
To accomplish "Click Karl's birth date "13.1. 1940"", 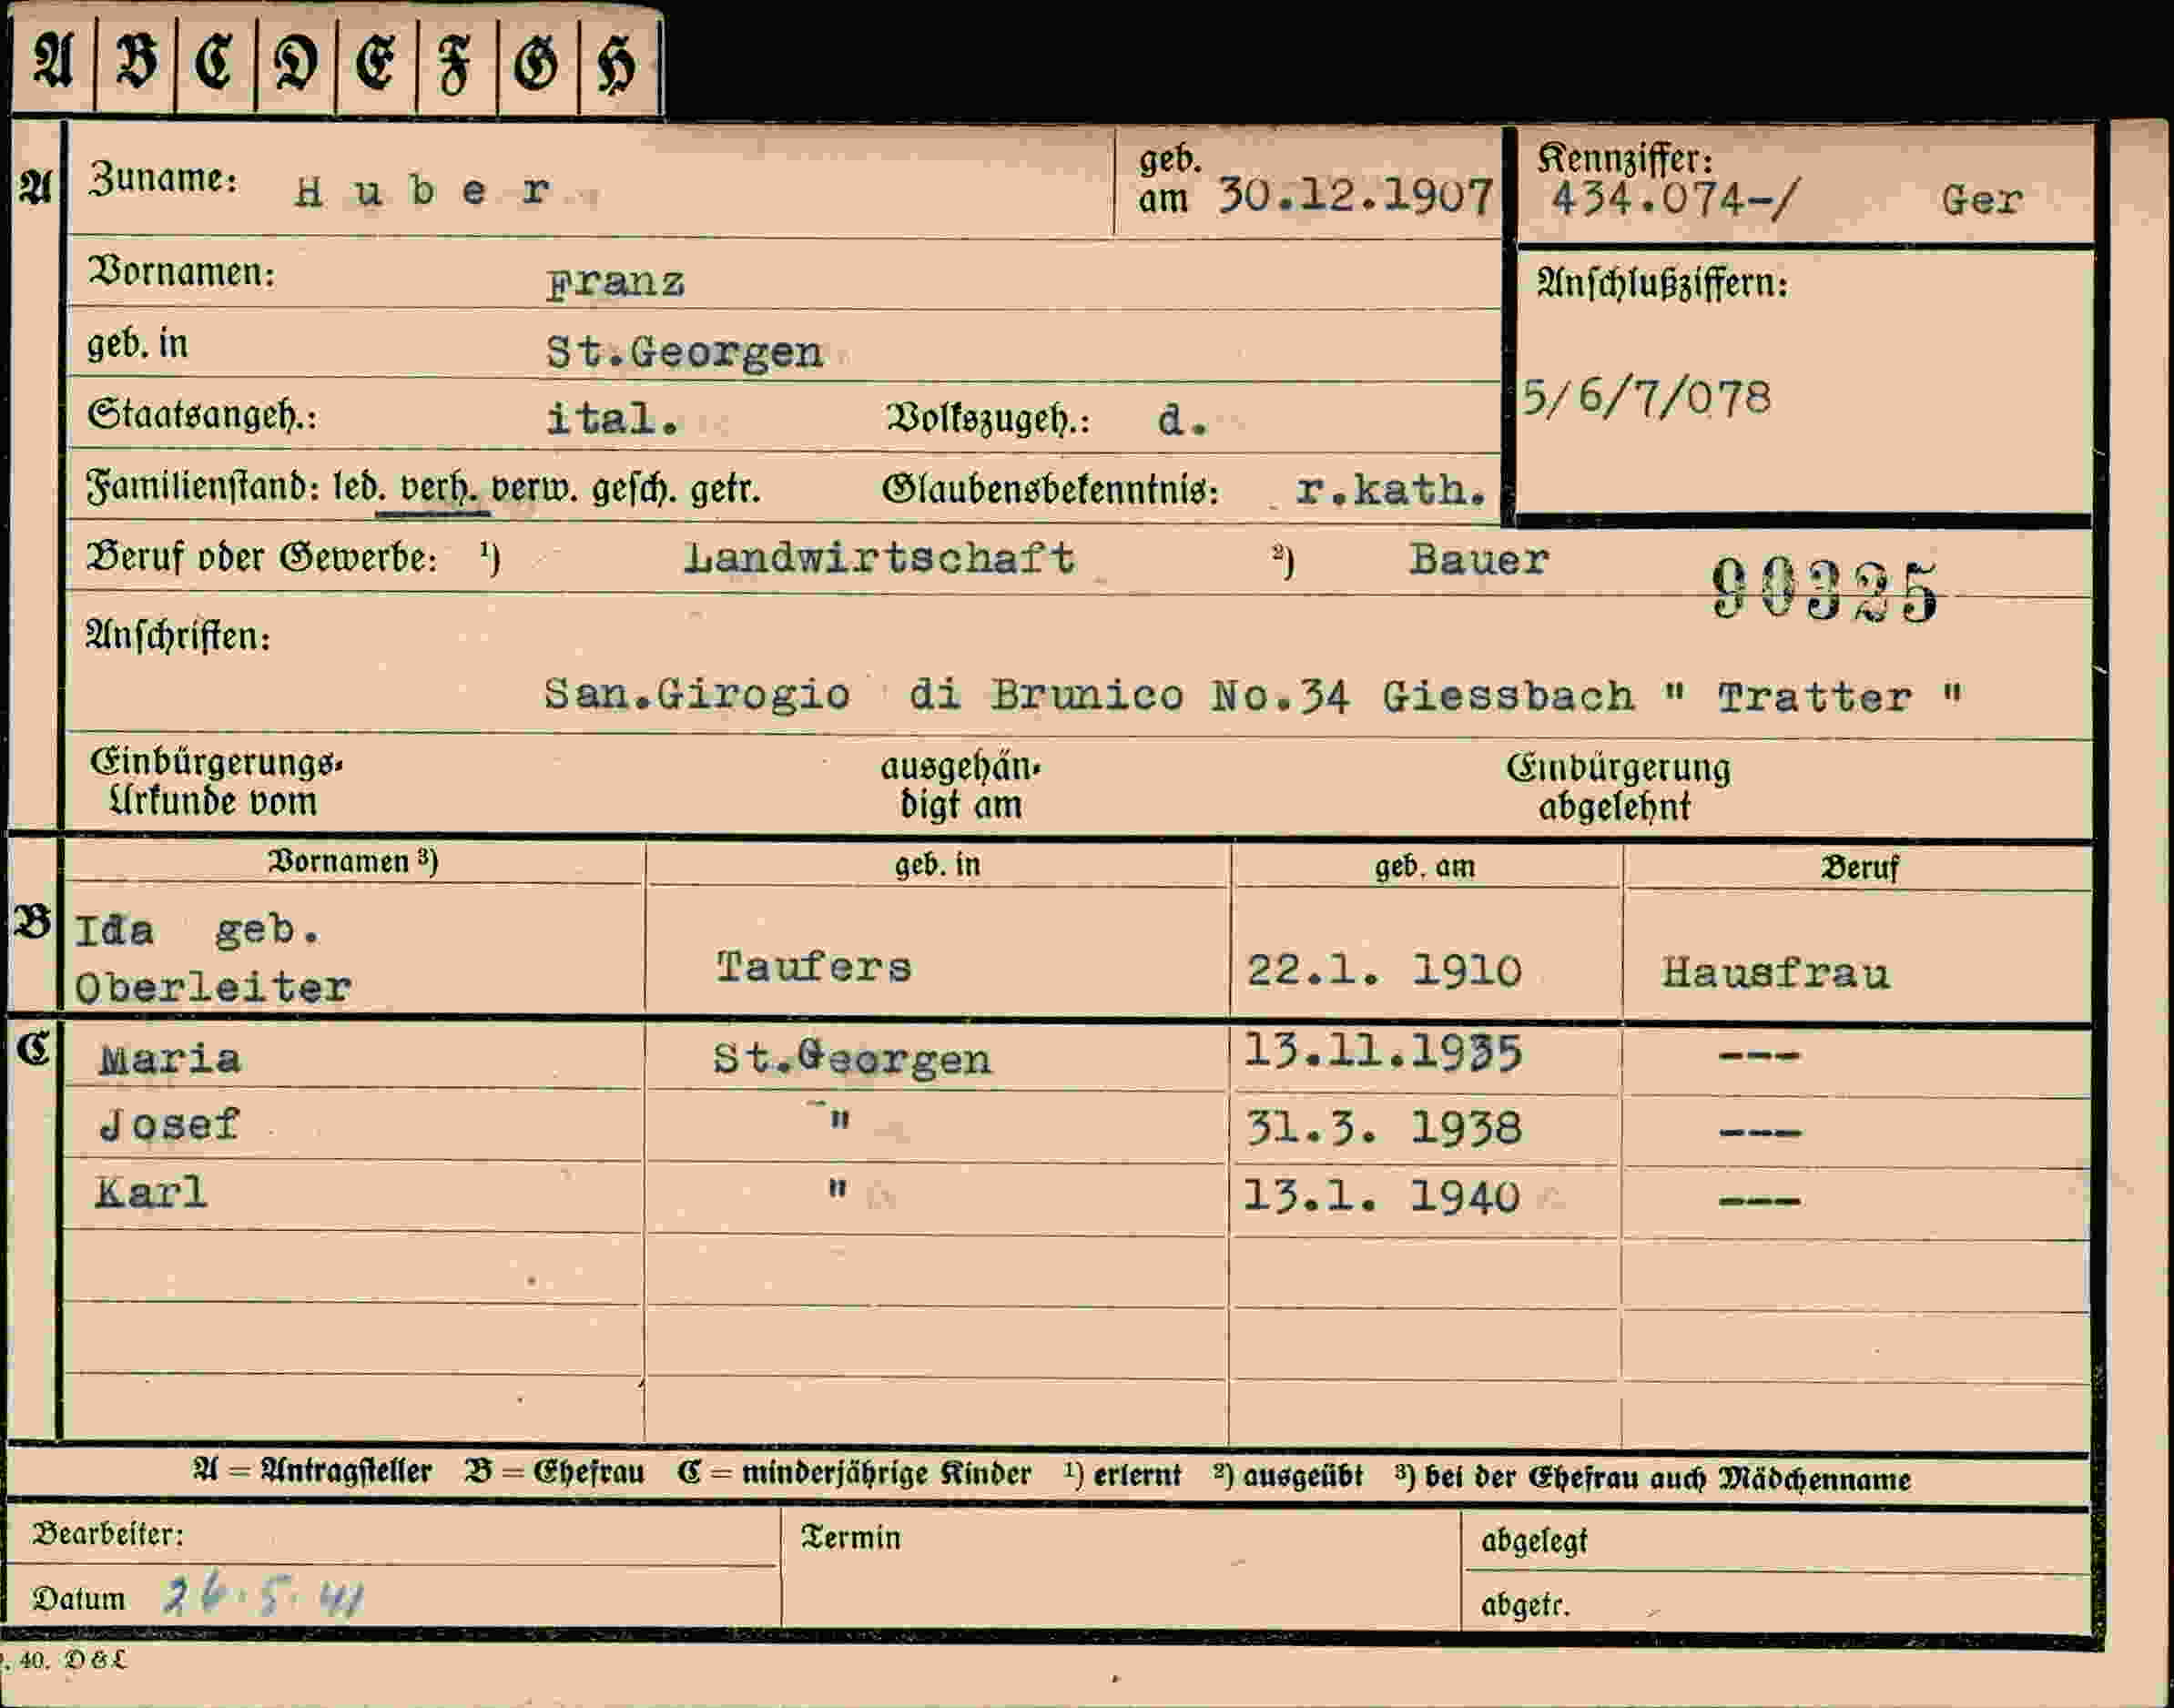I will tap(1381, 1195).
